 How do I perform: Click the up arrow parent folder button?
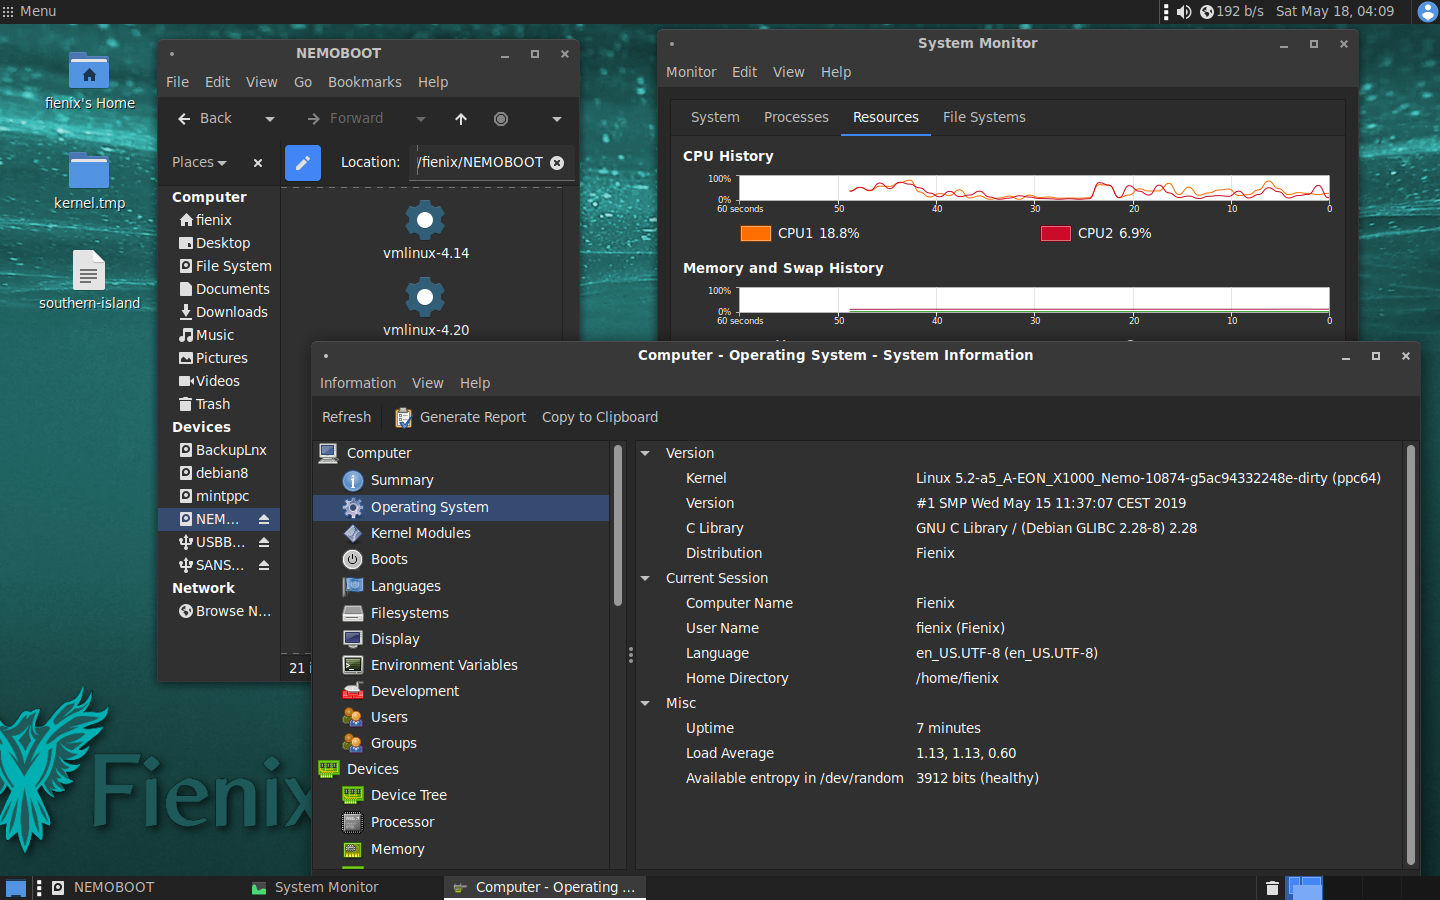[x=461, y=119]
